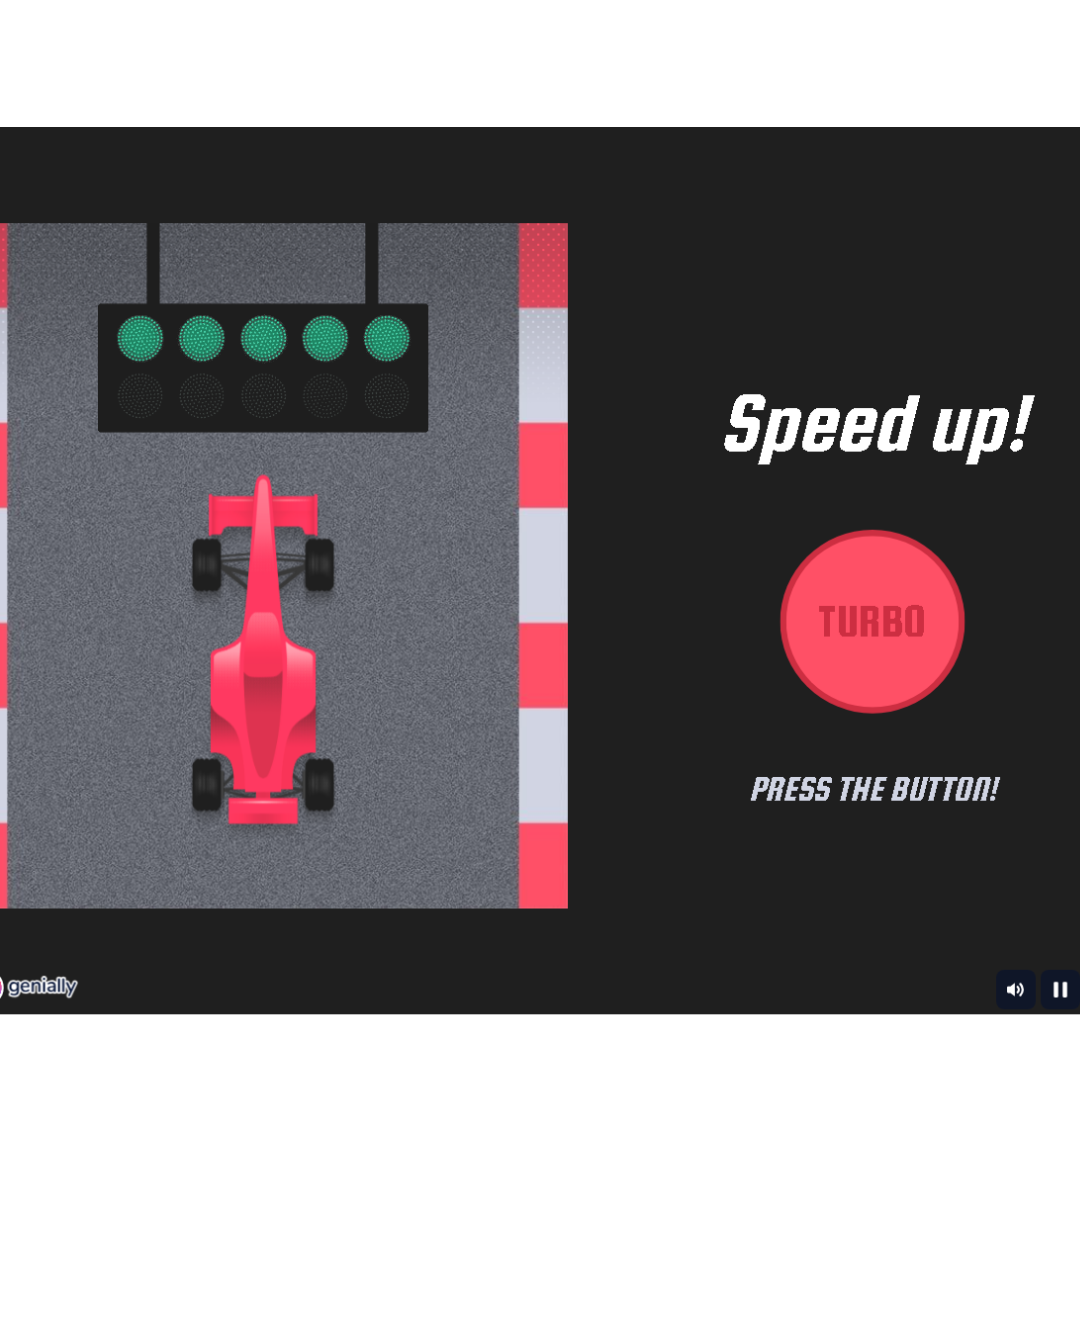Click the dotted red curb at top right

[543, 265]
